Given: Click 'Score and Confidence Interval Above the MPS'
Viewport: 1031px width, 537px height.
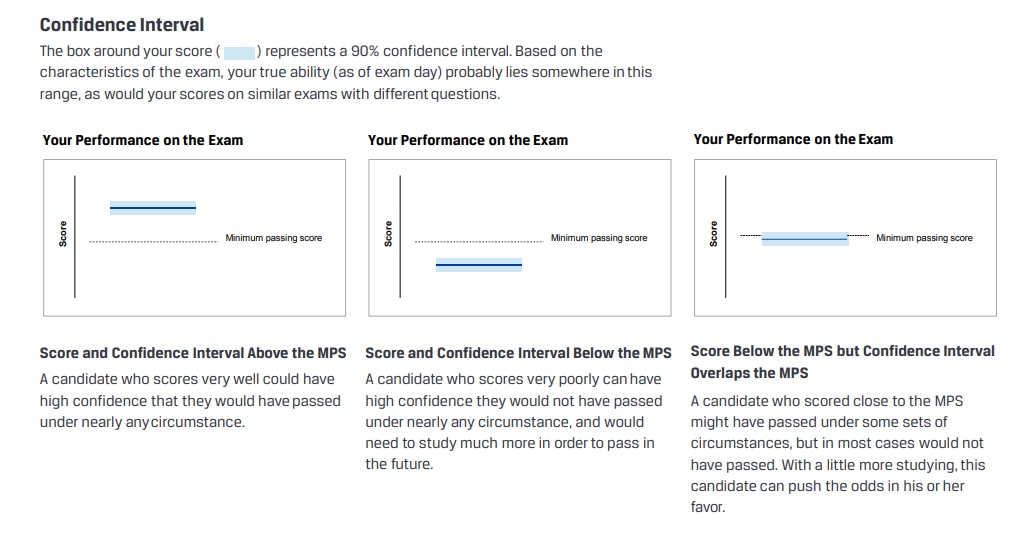Looking at the screenshot, I should (x=193, y=353).
